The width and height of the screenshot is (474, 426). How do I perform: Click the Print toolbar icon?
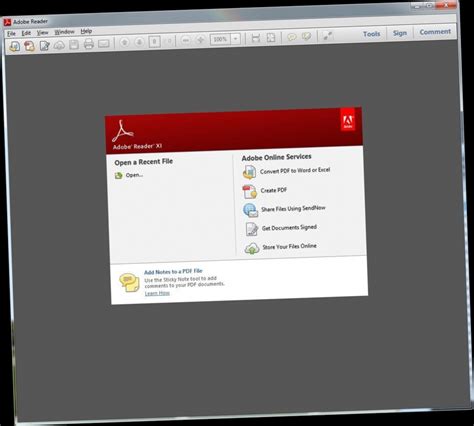pyautogui.click(x=89, y=44)
